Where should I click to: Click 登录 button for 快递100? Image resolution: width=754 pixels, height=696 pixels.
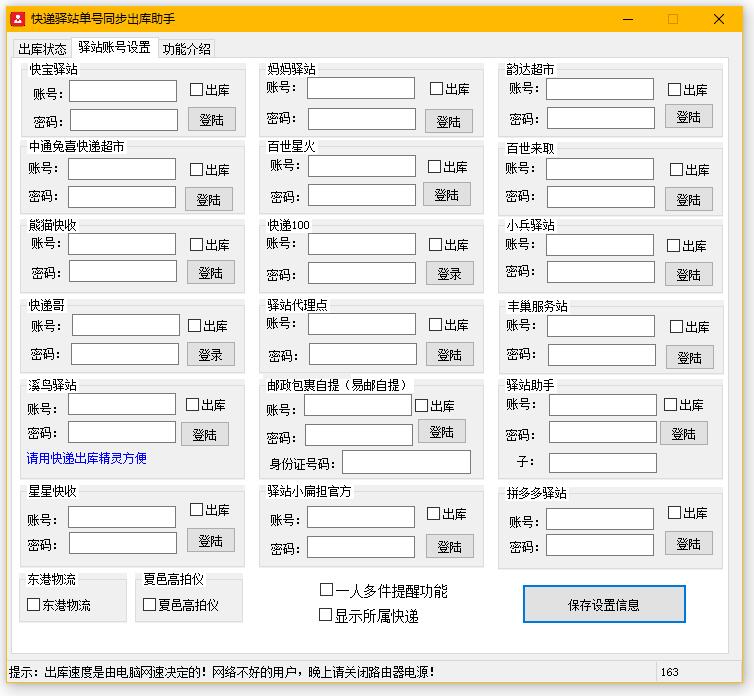(450, 273)
